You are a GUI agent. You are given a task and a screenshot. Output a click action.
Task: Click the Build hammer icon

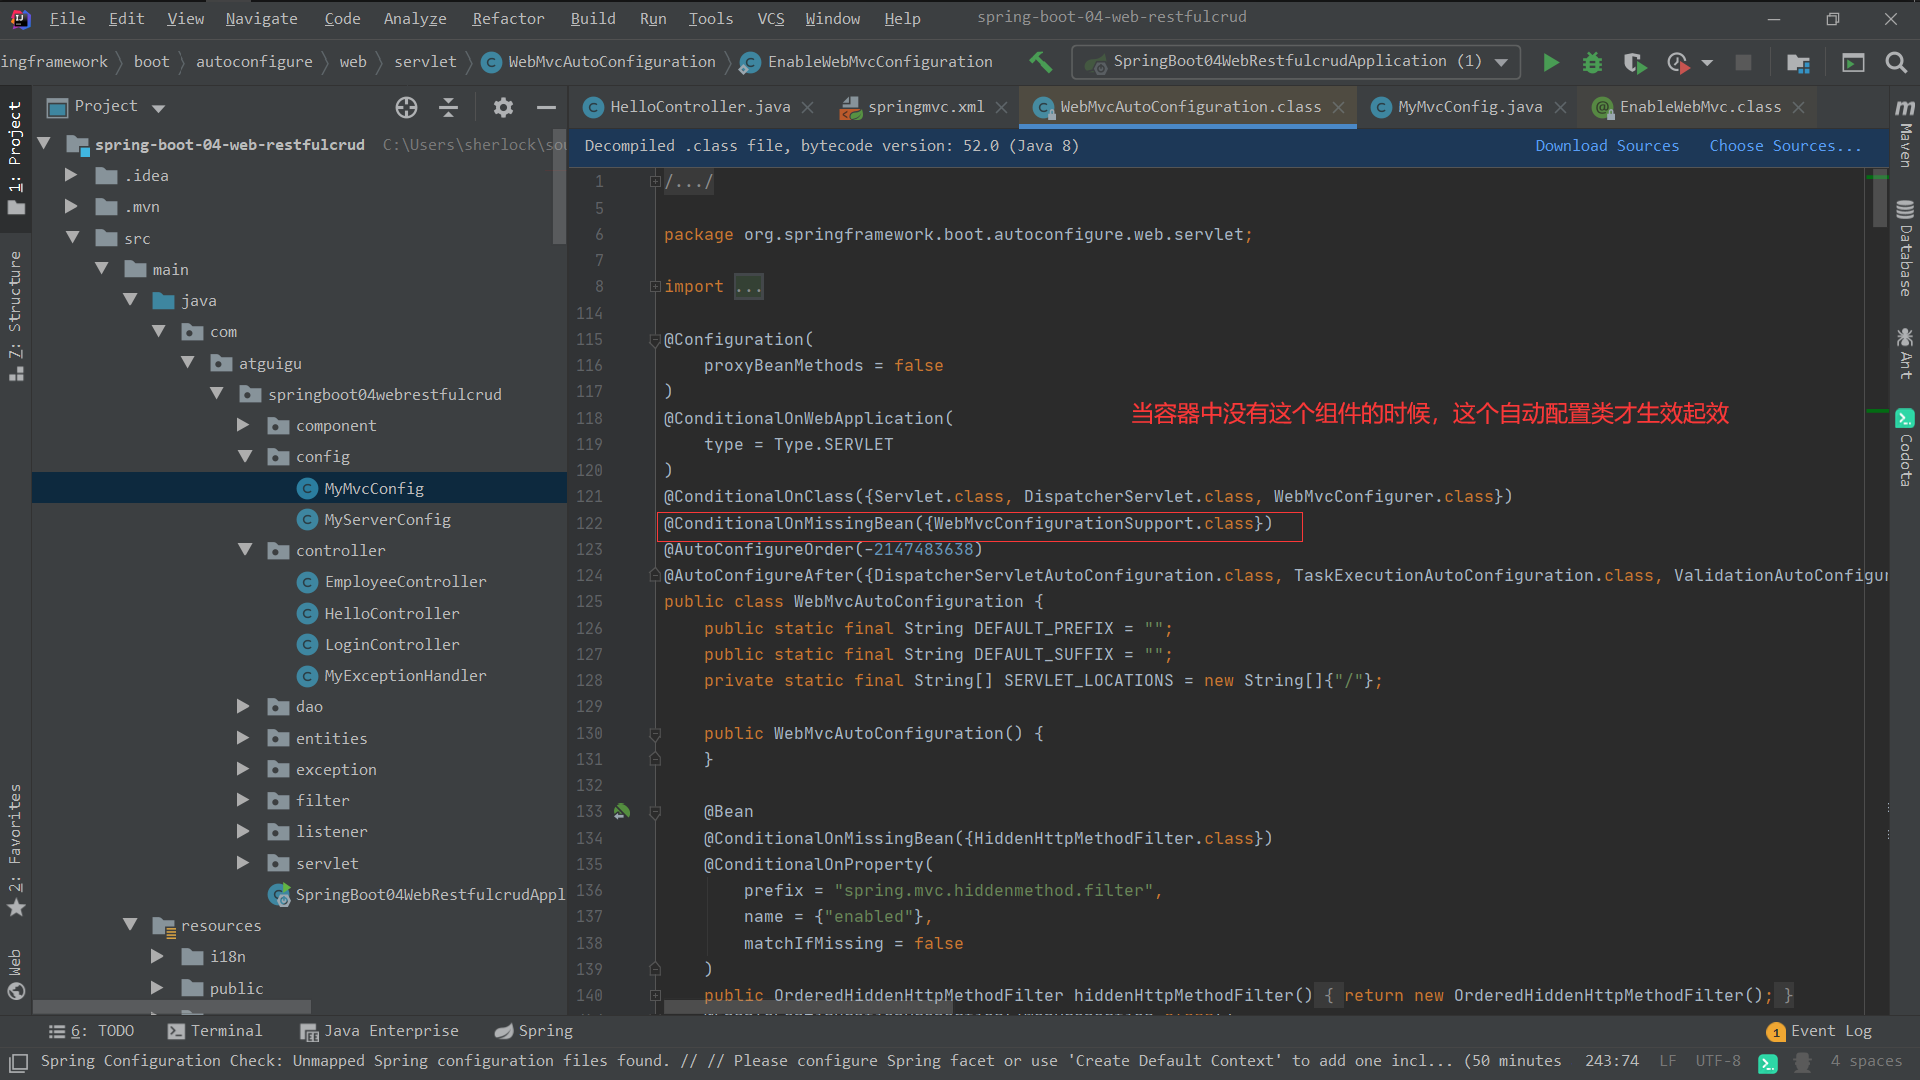pos(1040,62)
